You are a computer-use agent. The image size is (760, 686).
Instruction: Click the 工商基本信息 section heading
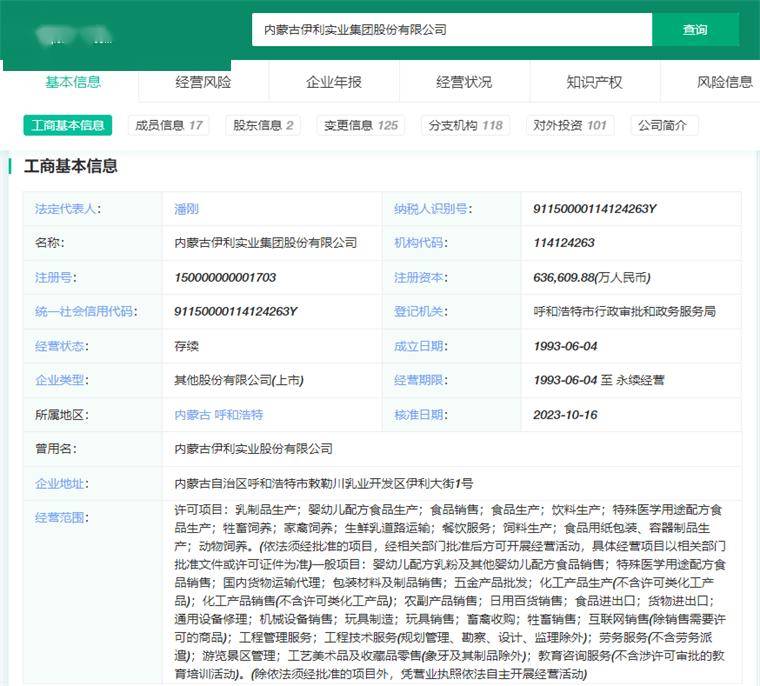(x=71, y=166)
